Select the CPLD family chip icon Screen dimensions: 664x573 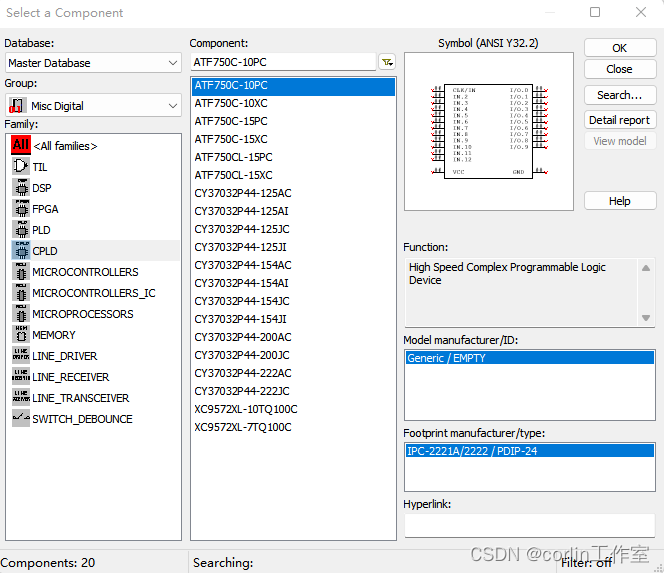point(21,251)
